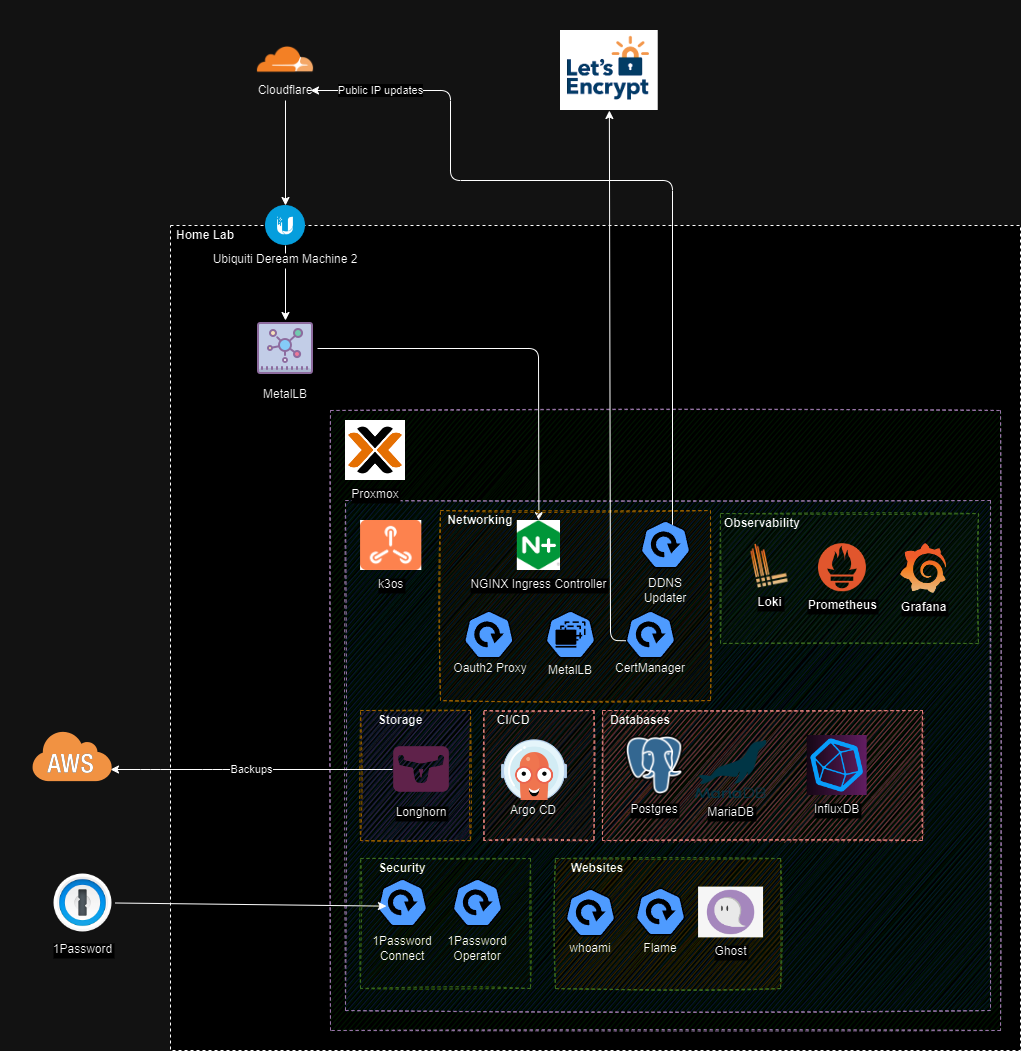The height and width of the screenshot is (1051, 1021).
Task: Select the DDNS Updater icon
Action: (x=664, y=545)
